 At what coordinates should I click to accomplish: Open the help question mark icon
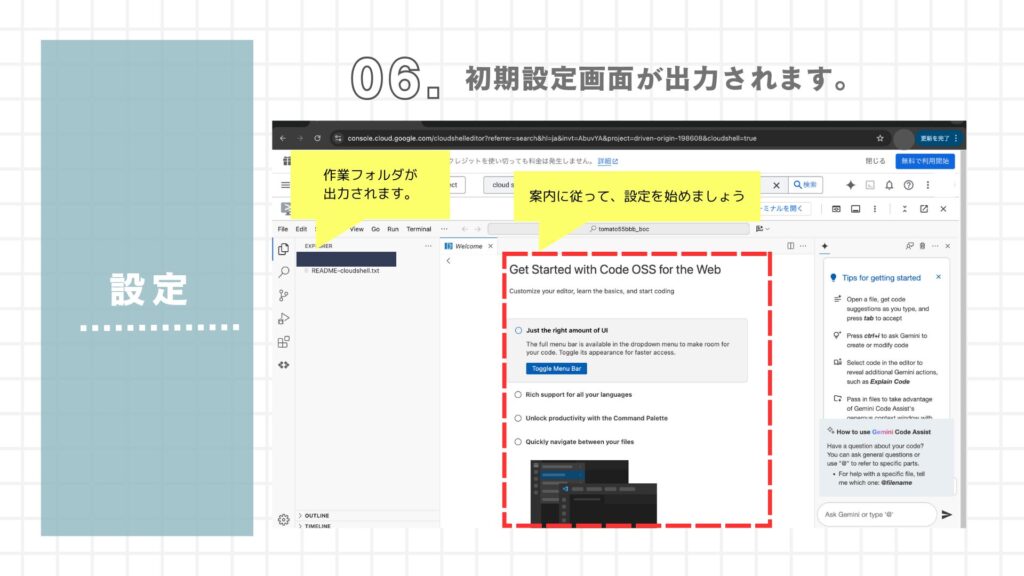point(908,185)
